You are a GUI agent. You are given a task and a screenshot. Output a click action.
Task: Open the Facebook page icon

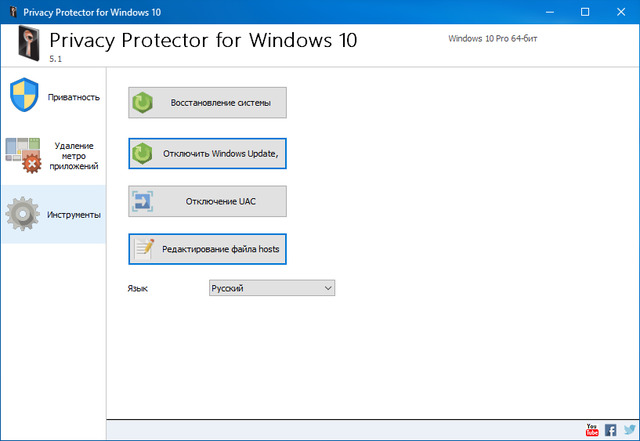[x=611, y=430]
